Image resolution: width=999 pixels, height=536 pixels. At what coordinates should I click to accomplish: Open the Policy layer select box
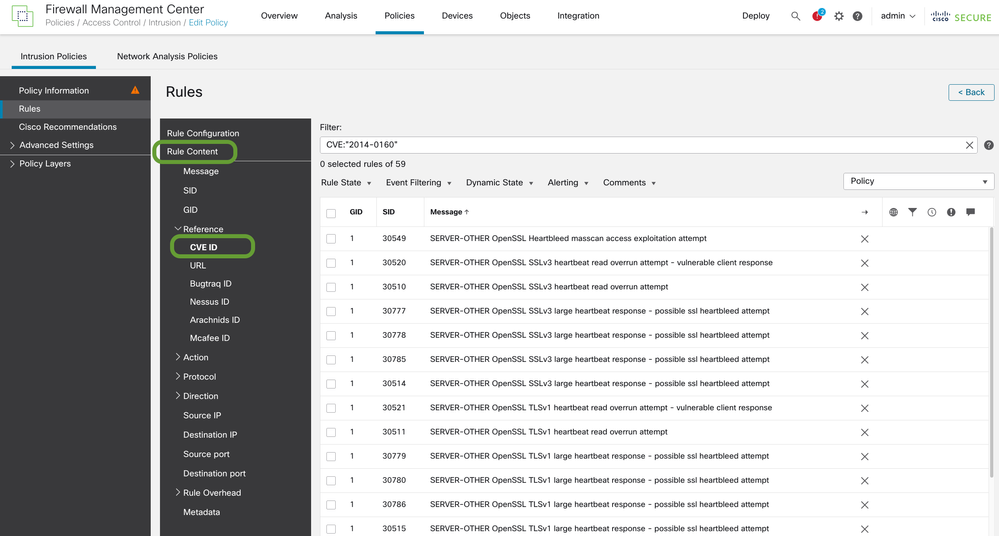918,181
